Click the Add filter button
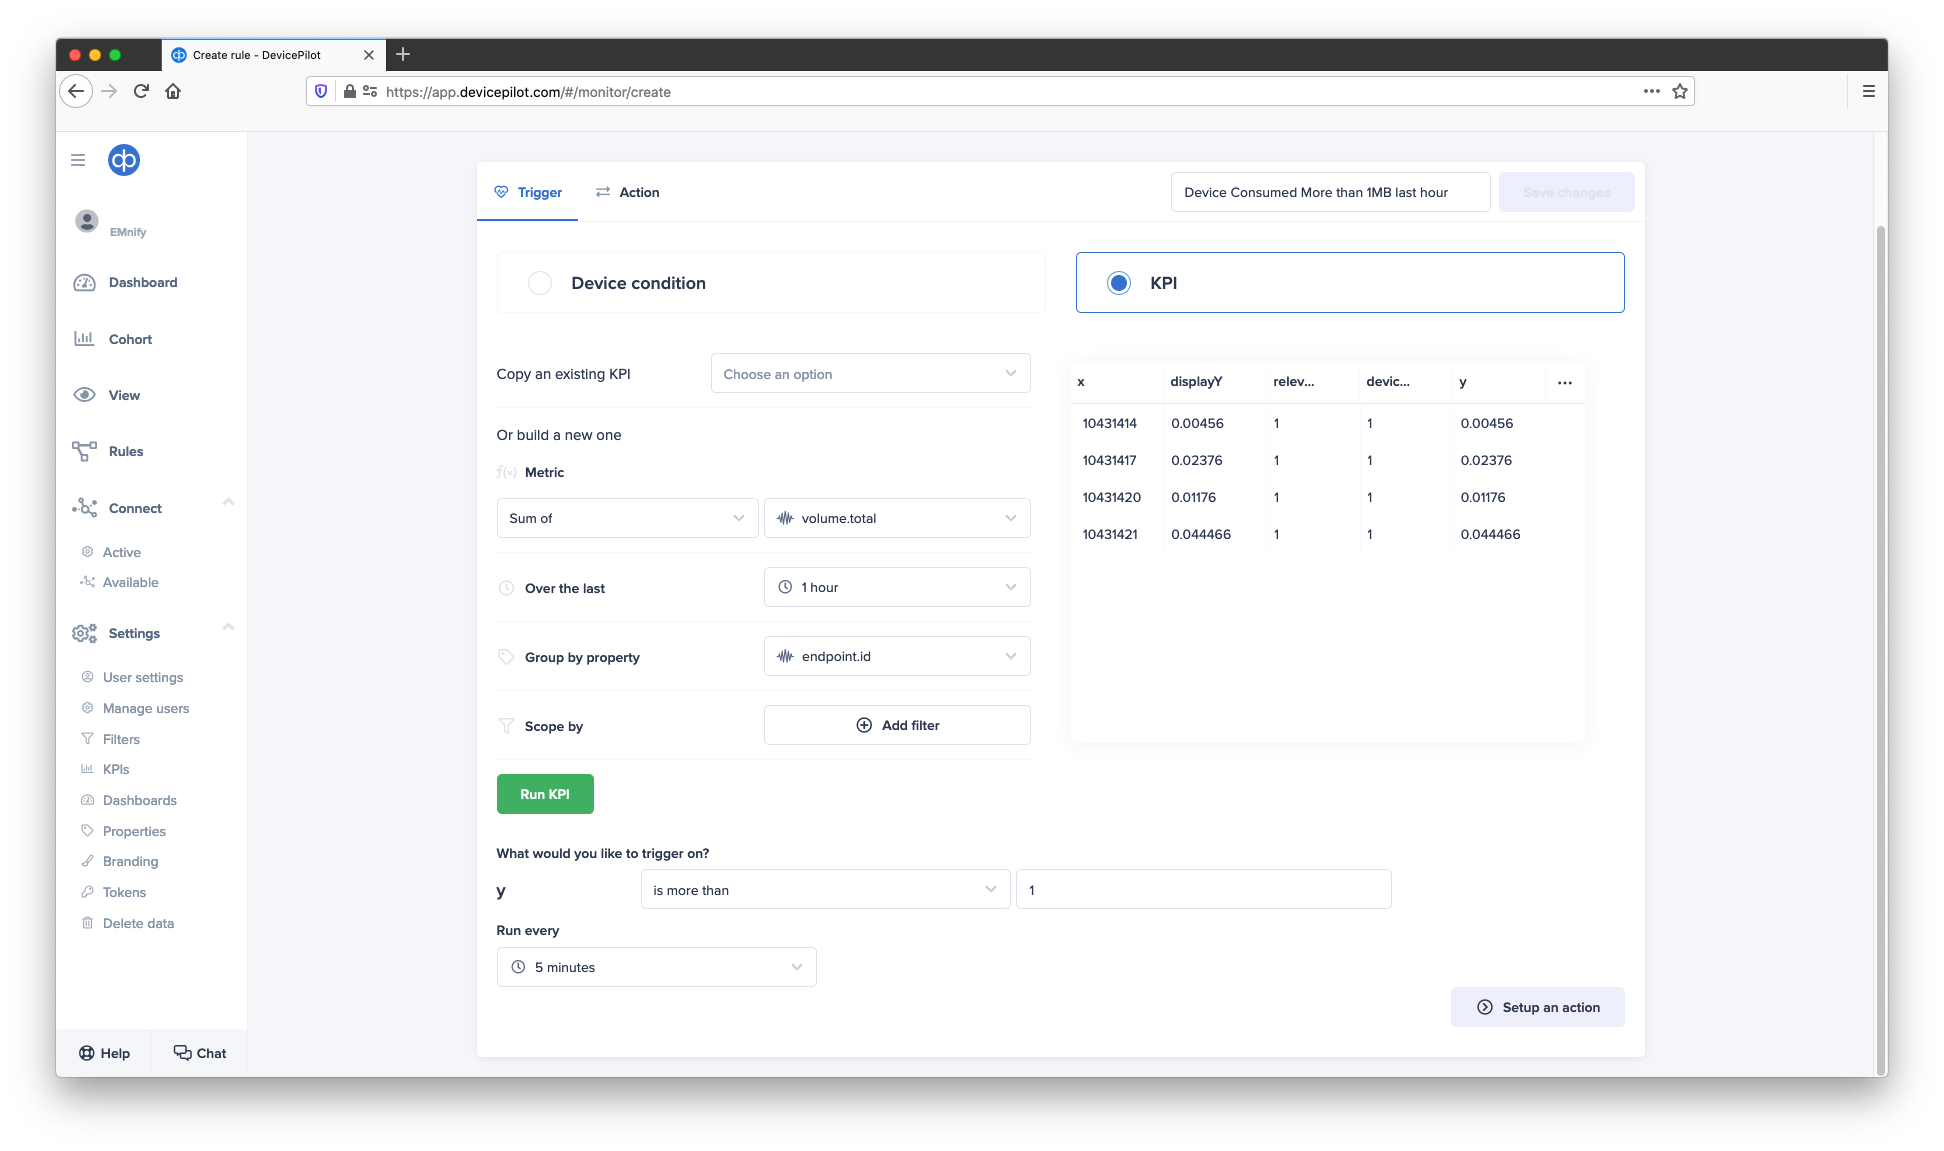The height and width of the screenshot is (1151, 1944). [x=897, y=725]
